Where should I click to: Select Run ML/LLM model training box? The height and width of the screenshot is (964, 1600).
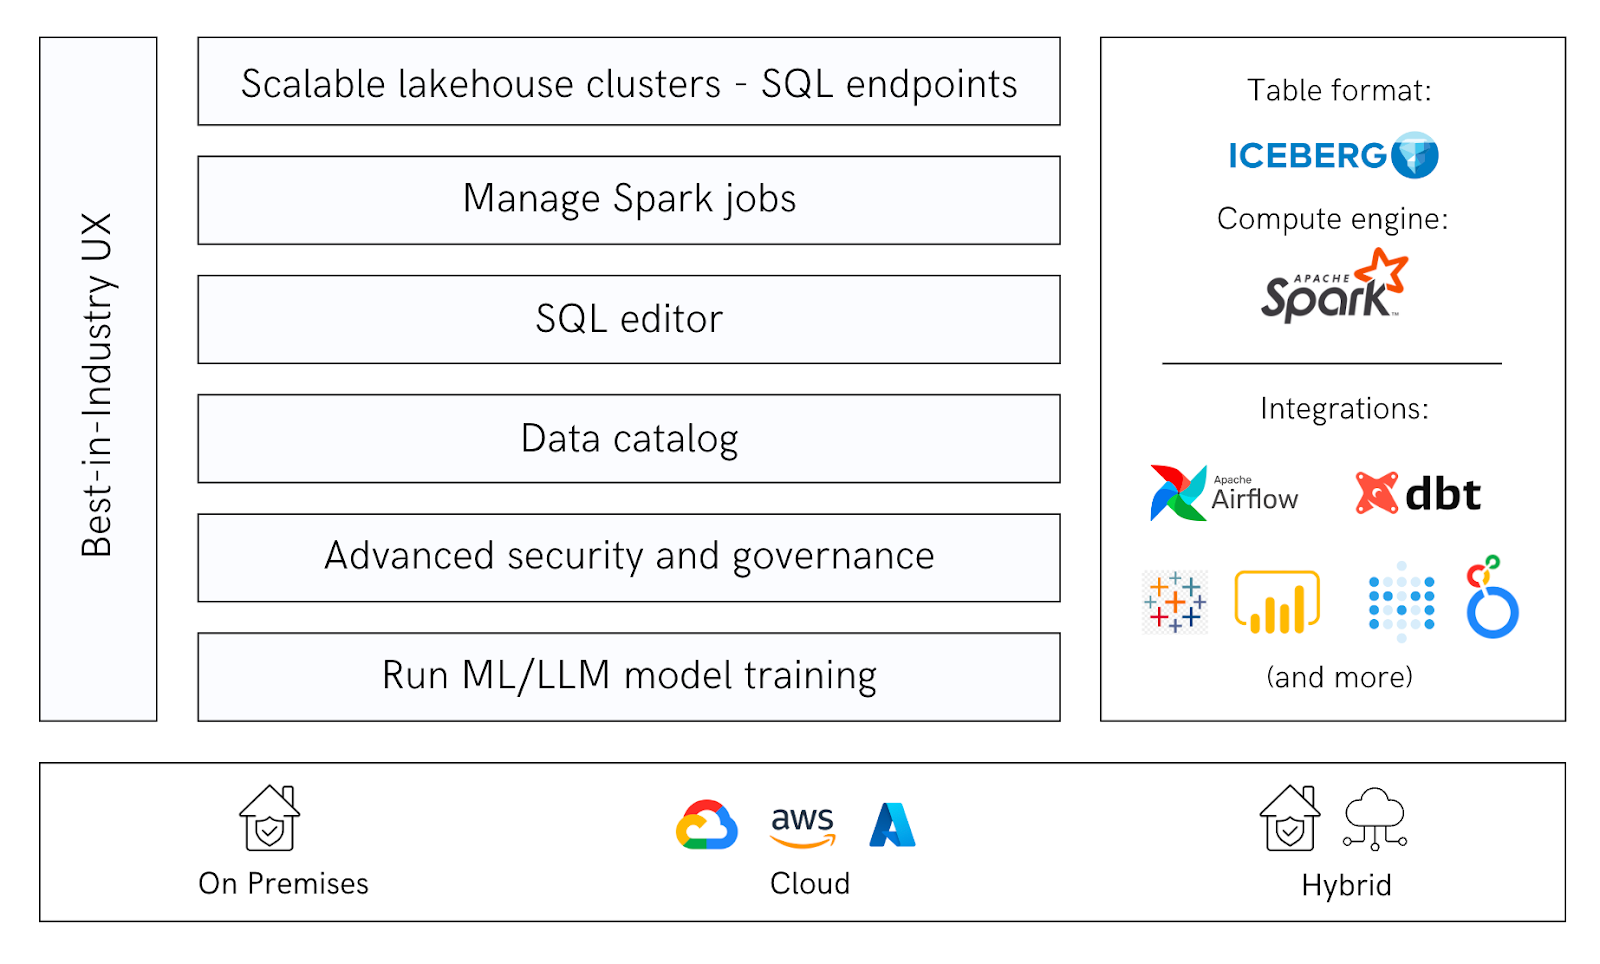point(629,677)
